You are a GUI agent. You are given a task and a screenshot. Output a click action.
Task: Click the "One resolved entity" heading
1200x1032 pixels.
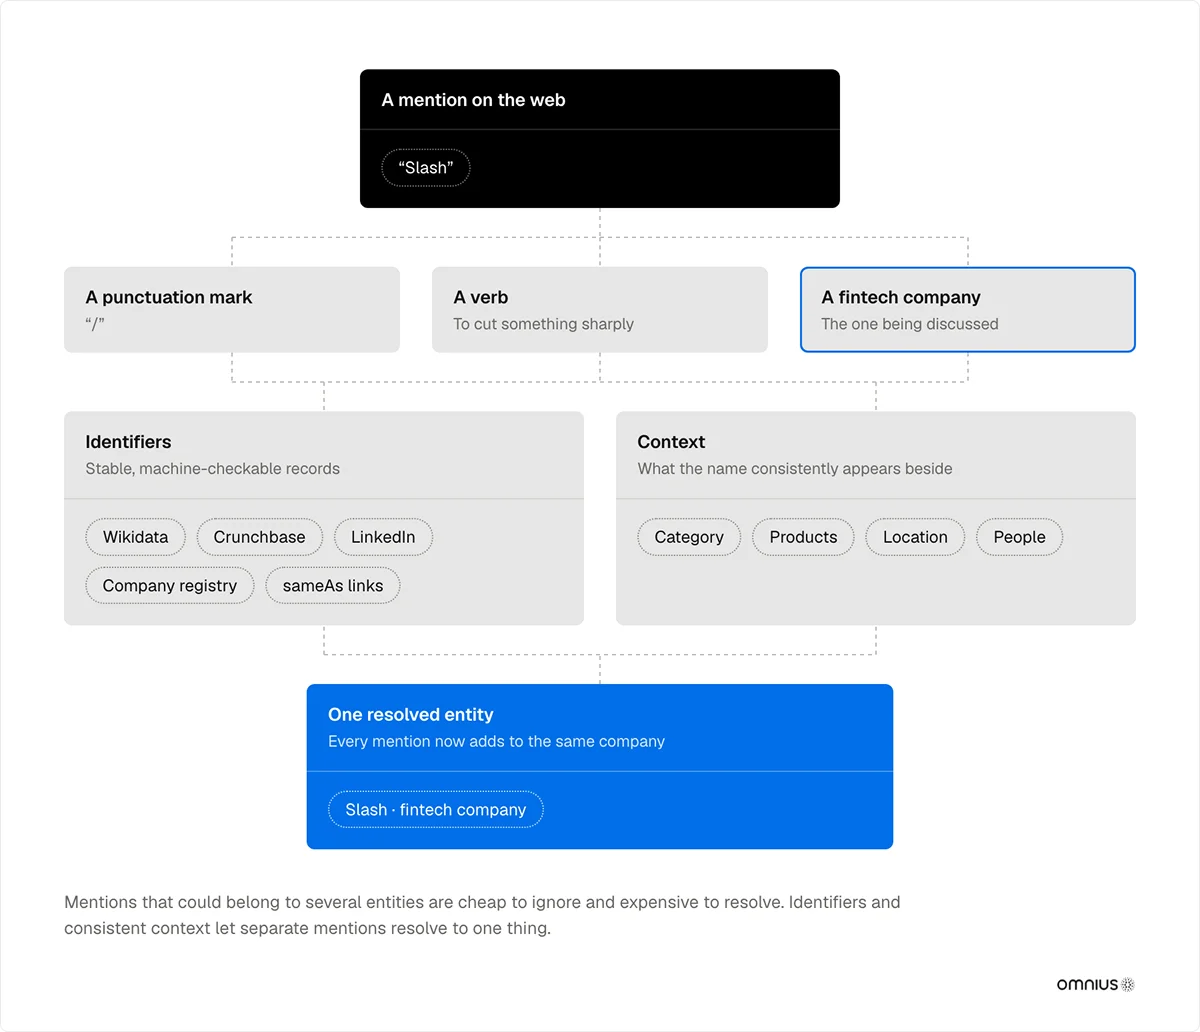point(411,715)
